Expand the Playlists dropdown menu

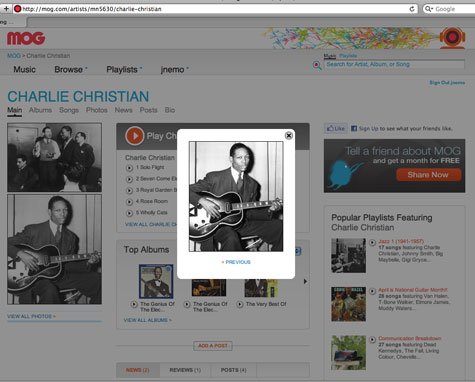[x=124, y=69]
